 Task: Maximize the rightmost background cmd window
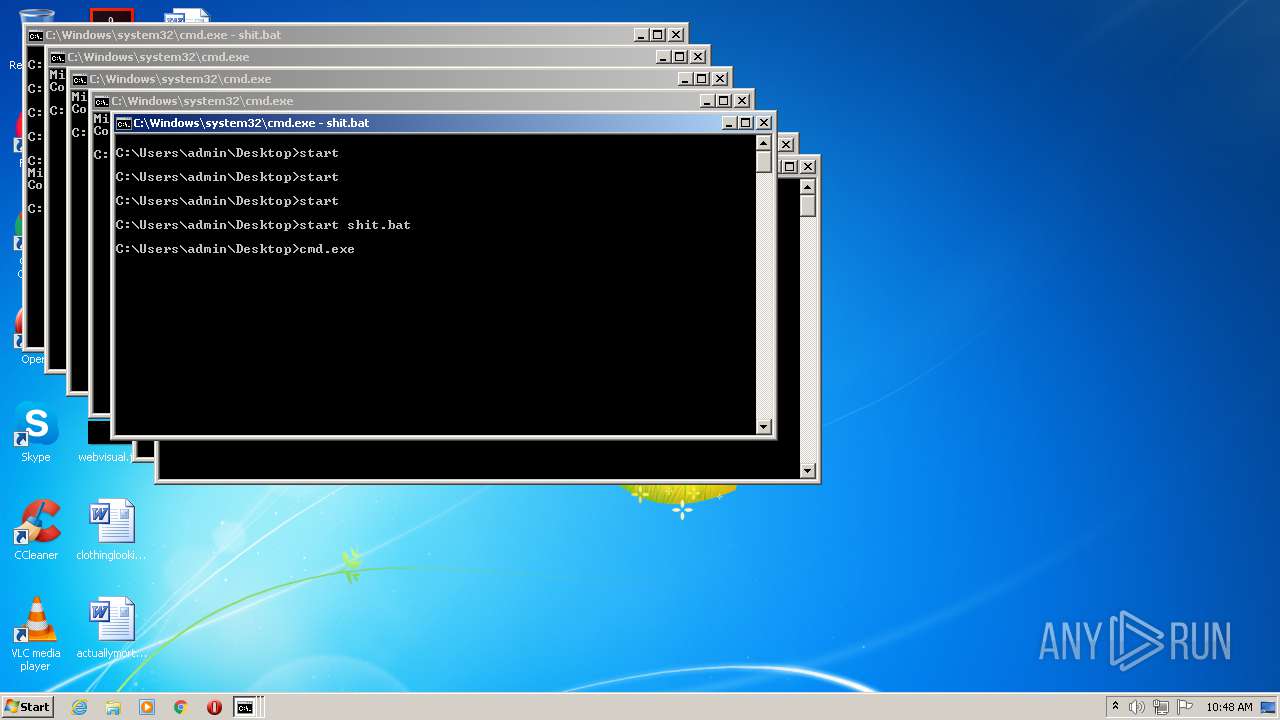790,167
